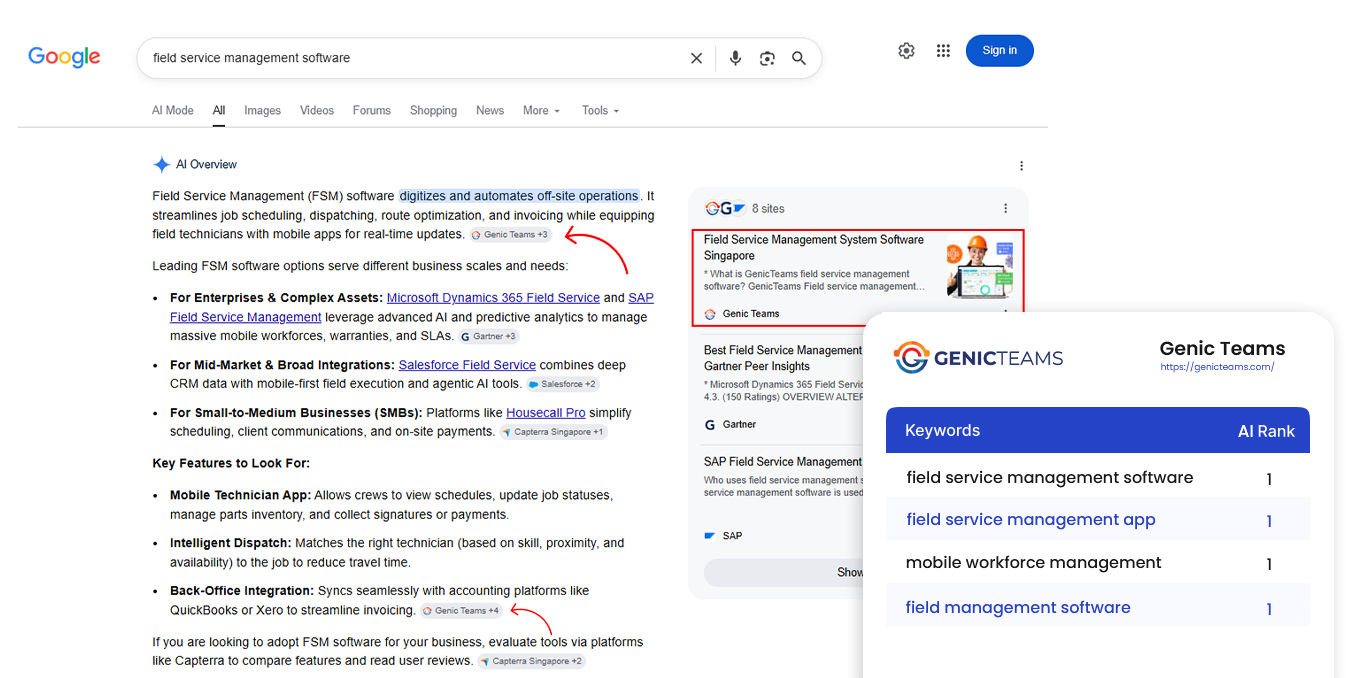Open Microsoft Dynamics 365 Field Service link
The image size is (1352, 678).
(x=493, y=298)
